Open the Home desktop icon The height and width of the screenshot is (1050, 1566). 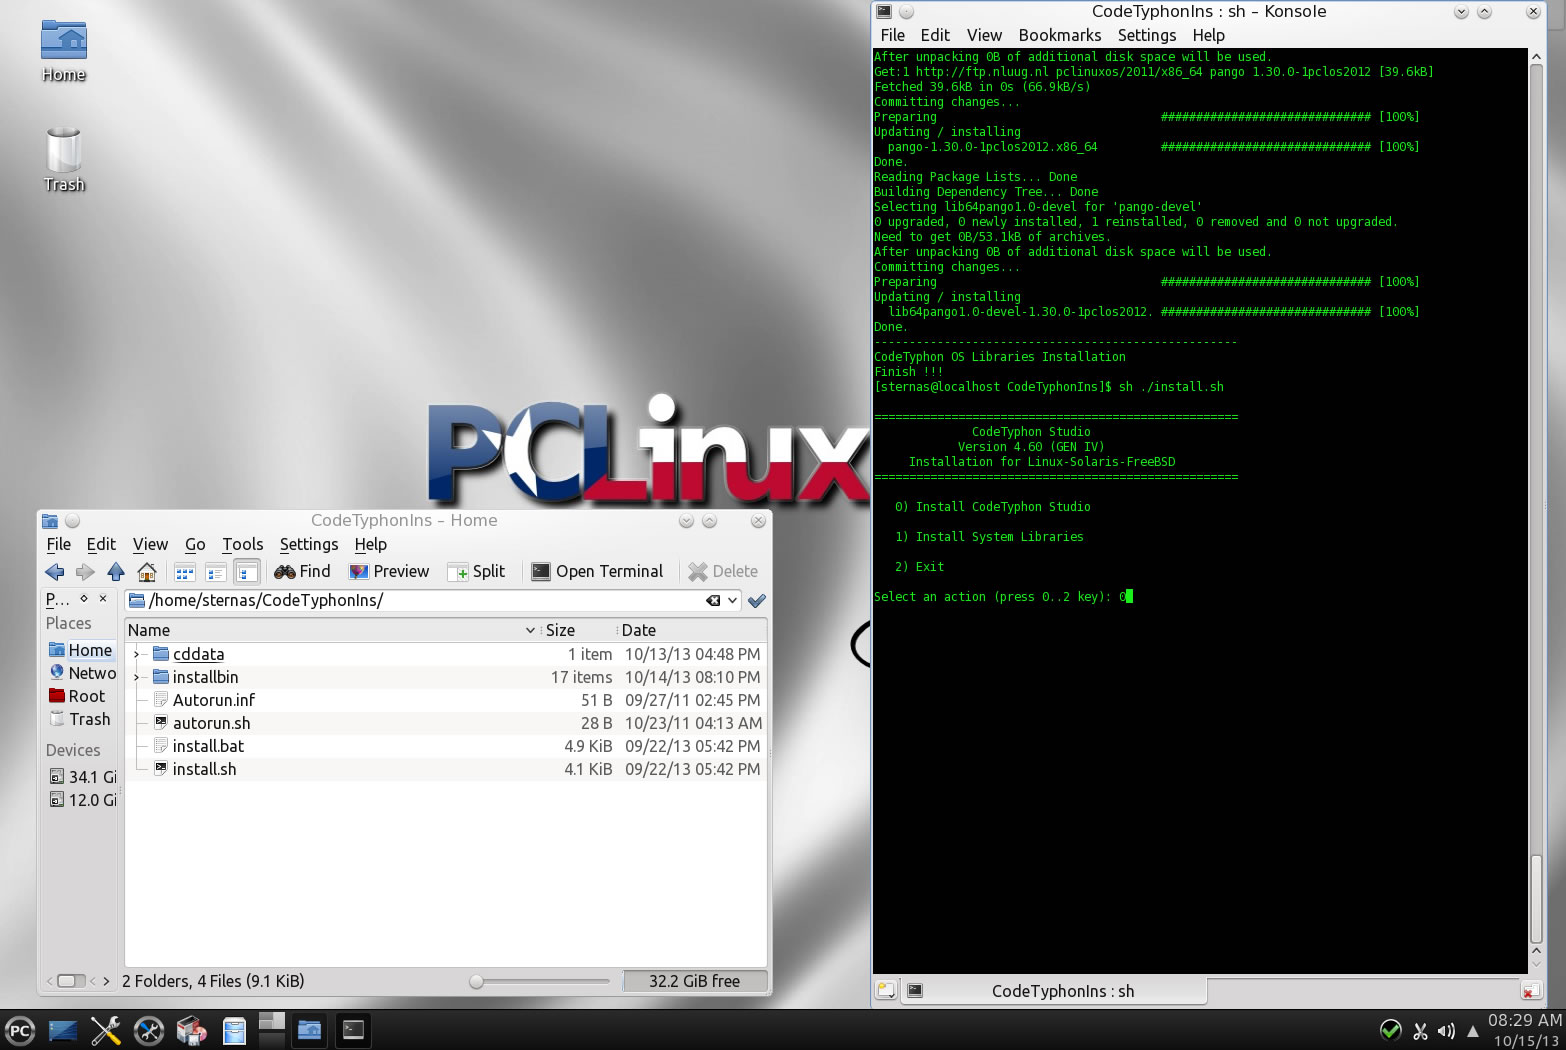[x=64, y=51]
